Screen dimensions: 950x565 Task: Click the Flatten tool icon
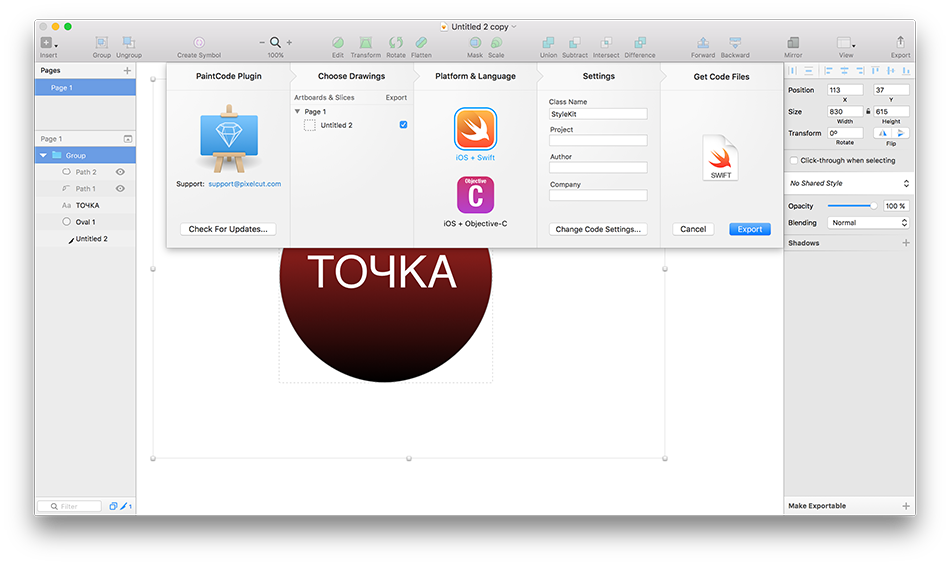(421, 42)
